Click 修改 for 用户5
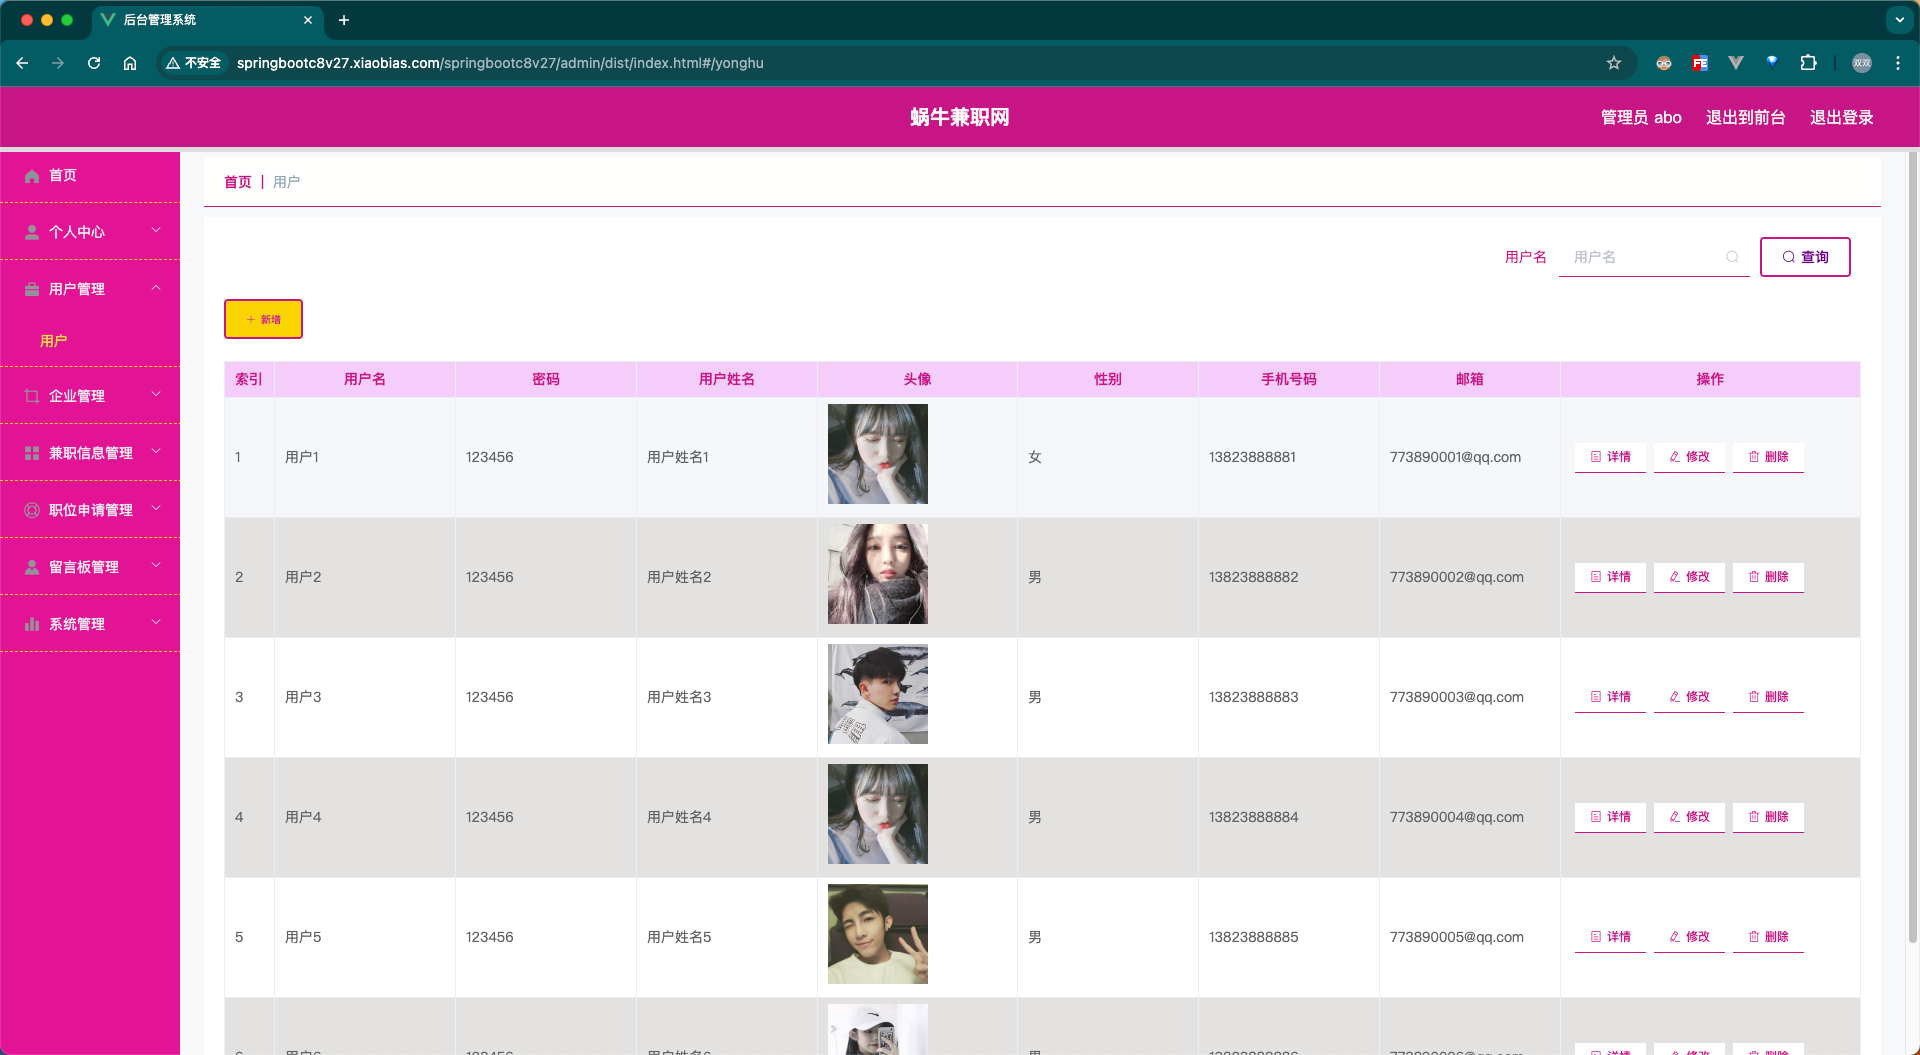 [x=1689, y=937]
